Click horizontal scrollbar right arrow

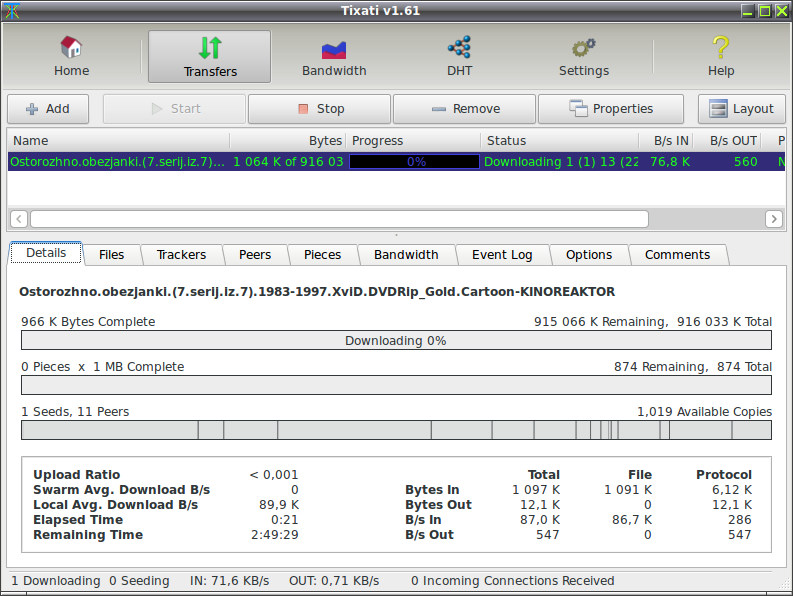774,219
